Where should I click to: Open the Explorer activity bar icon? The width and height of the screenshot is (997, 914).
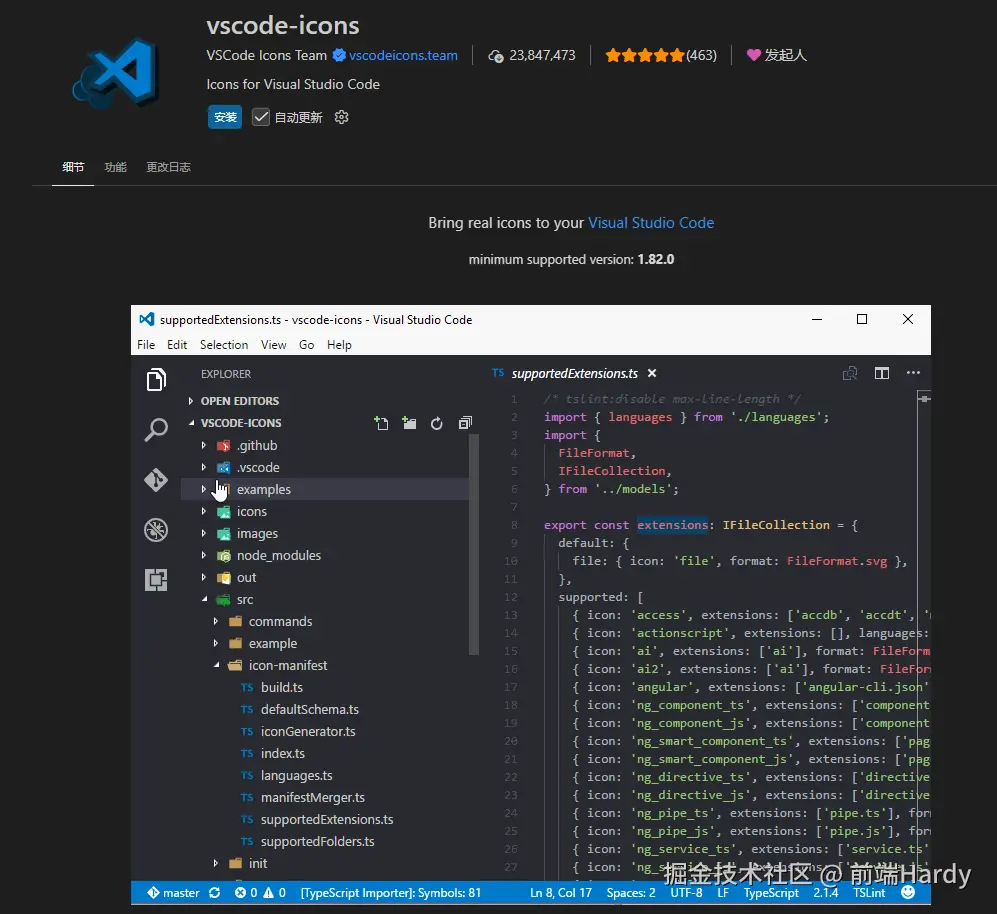tap(156, 380)
